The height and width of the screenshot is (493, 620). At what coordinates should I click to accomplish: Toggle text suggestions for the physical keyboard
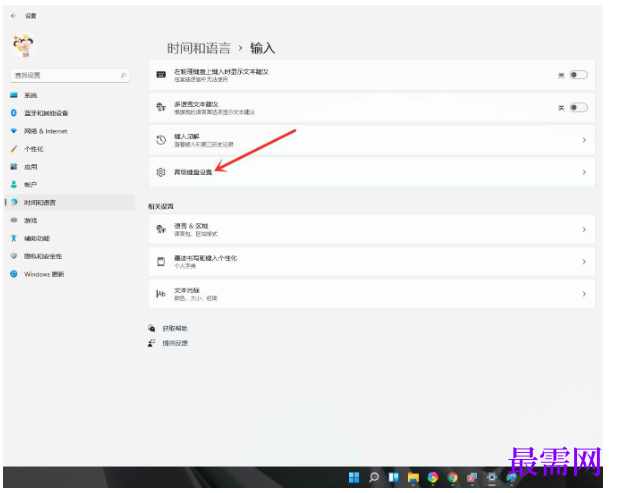point(579,75)
